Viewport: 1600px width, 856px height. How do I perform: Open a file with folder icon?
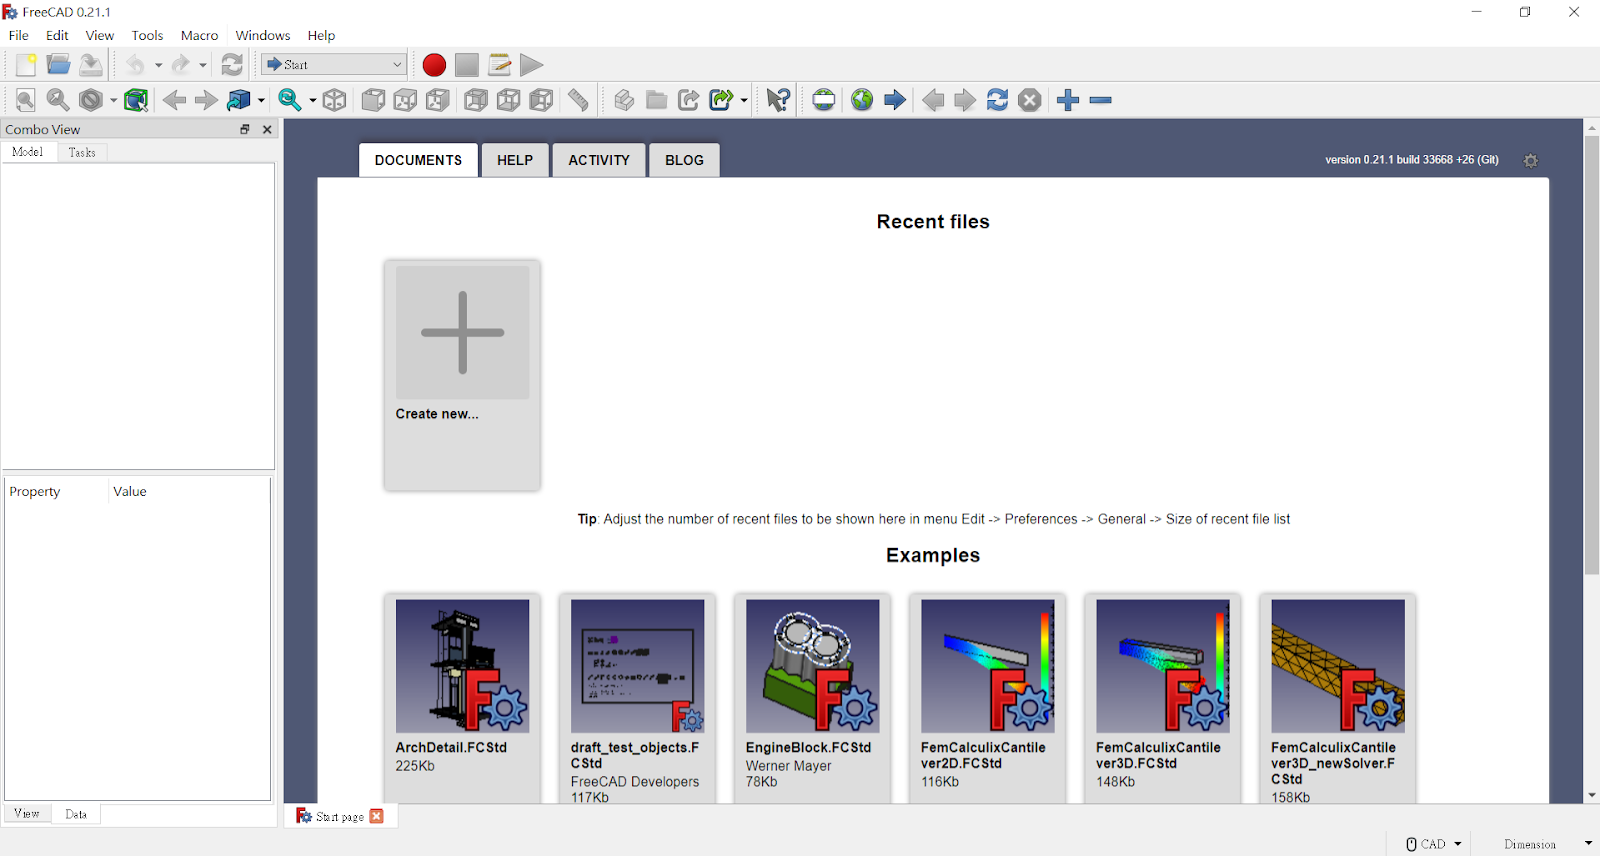coord(58,65)
